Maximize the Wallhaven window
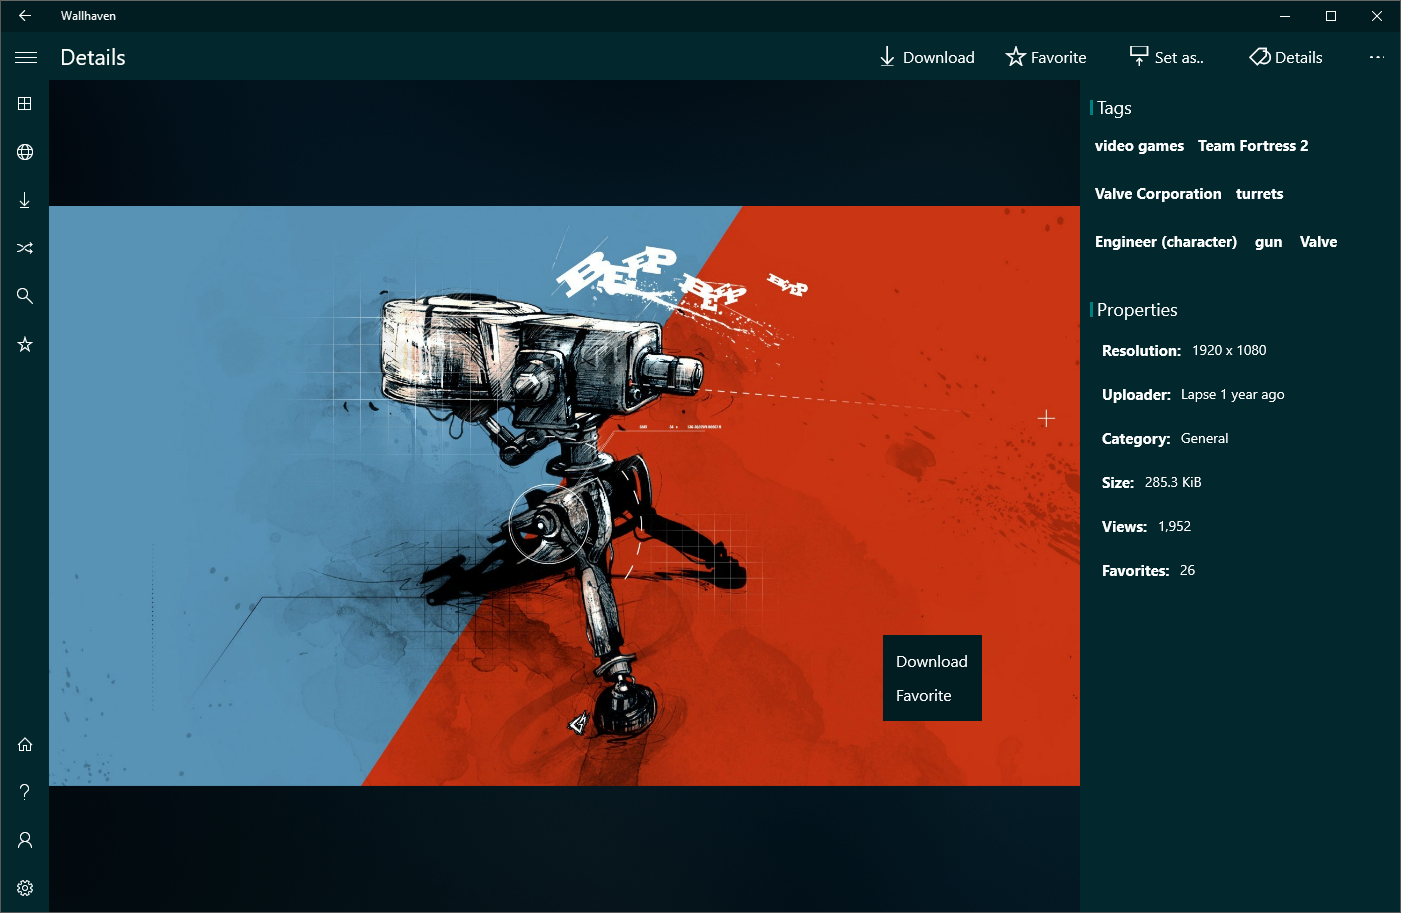This screenshot has width=1401, height=913. pos(1331,16)
